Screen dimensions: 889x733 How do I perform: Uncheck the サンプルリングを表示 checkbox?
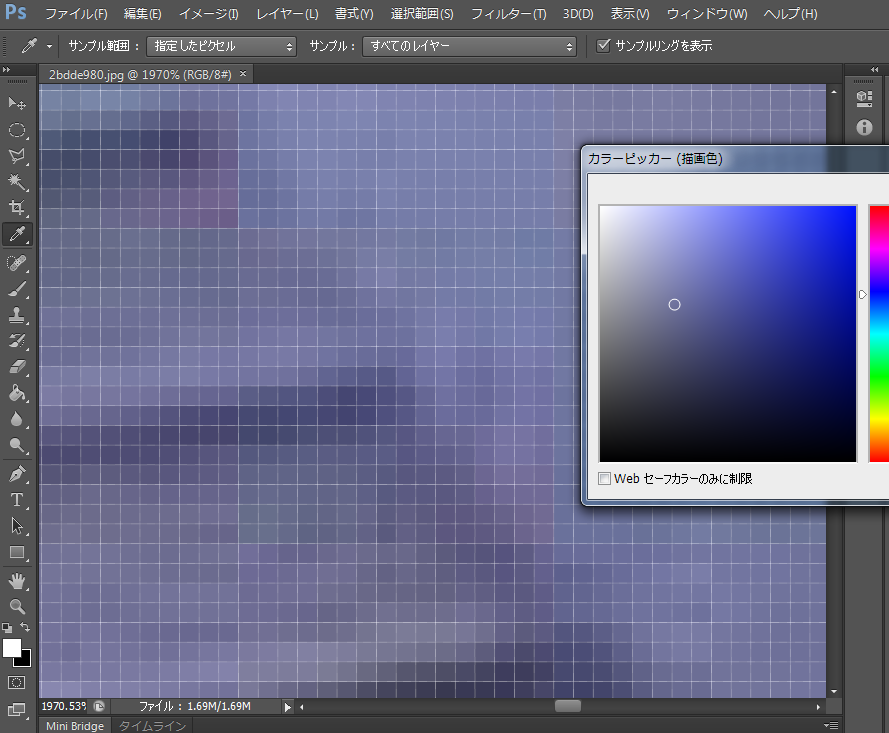[x=603, y=46]
